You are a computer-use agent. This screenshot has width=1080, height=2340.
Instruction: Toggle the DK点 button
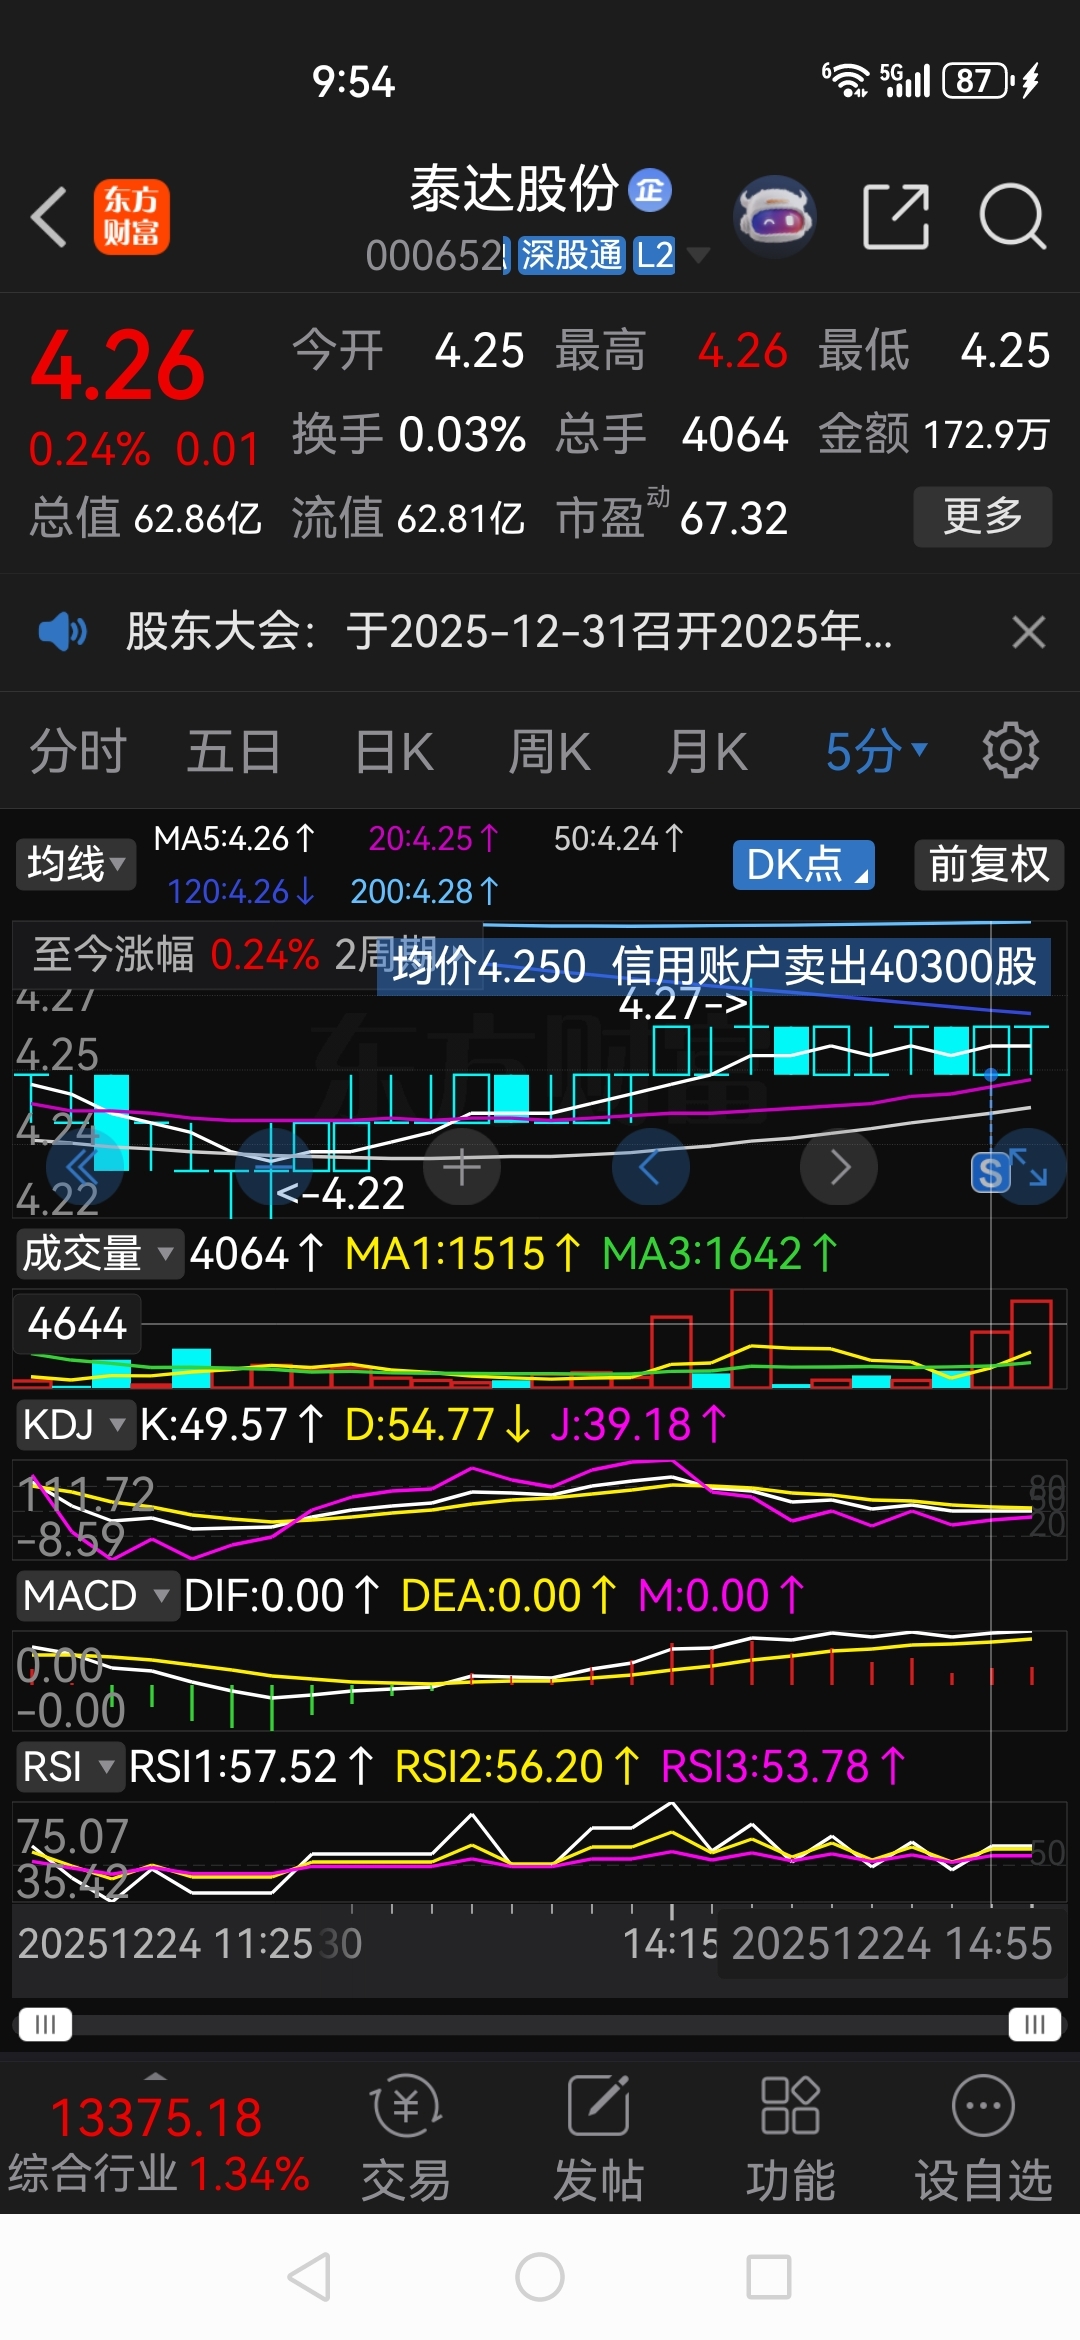[804, 865]
